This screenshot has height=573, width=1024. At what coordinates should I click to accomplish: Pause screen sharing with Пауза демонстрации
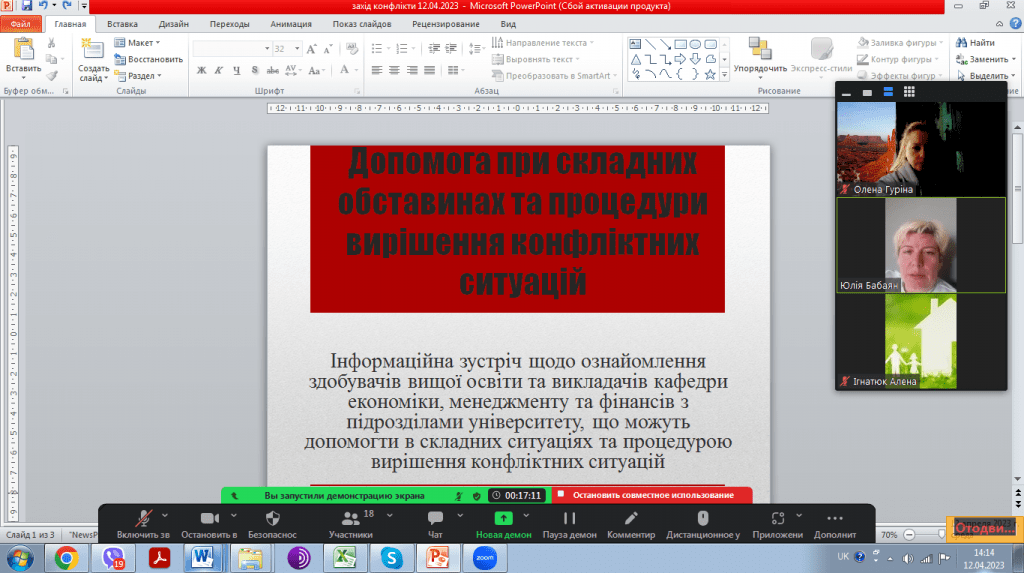pos(569,518)
